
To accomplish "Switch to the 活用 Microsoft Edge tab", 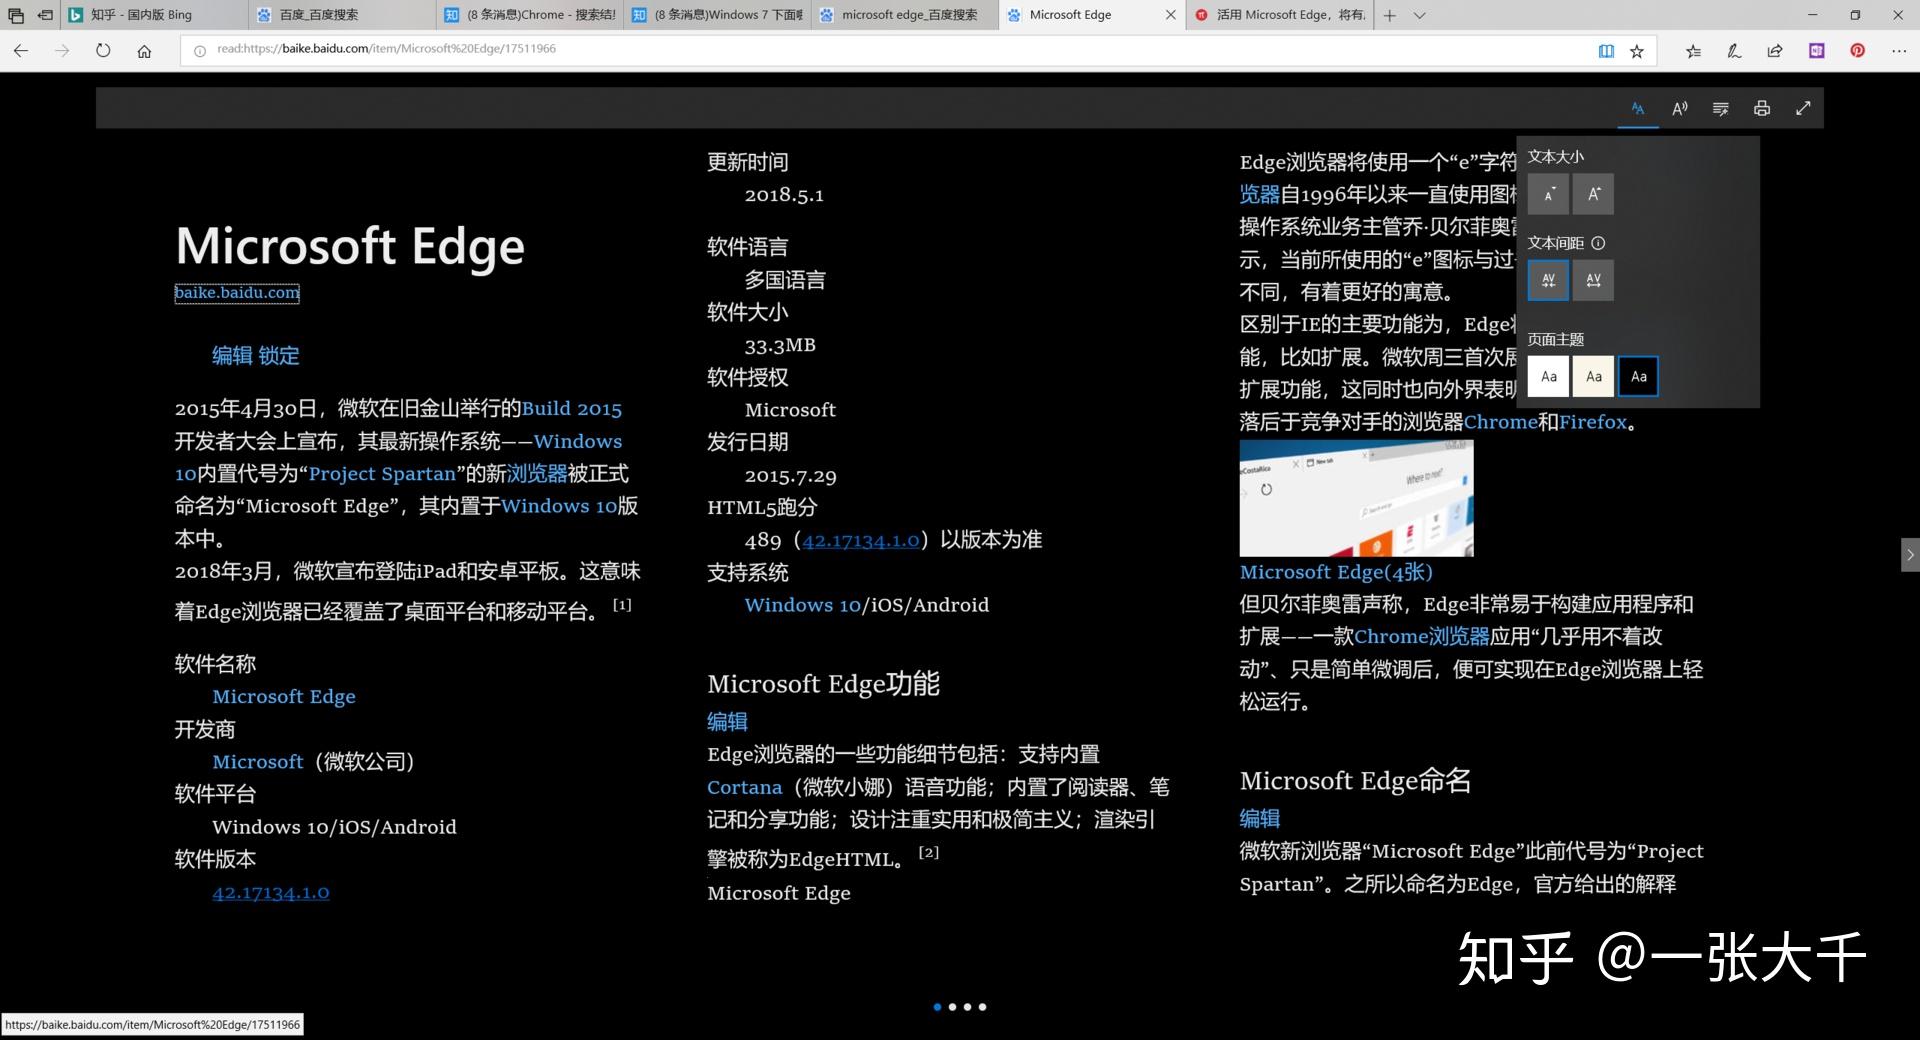I will tap(1281, 15).
